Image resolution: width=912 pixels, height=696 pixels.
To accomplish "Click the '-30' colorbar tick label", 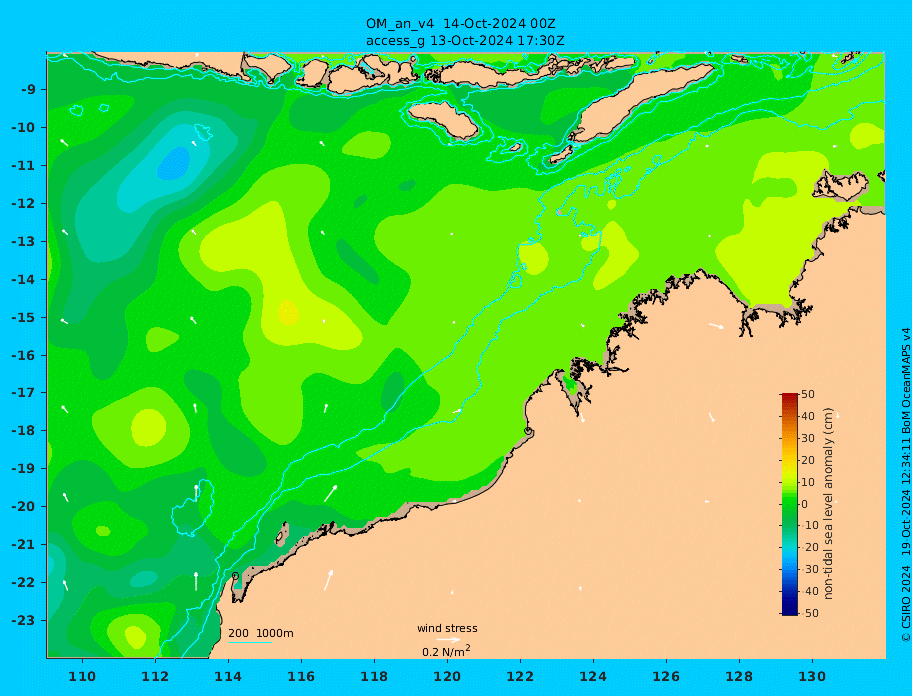I will pos(808,569).
